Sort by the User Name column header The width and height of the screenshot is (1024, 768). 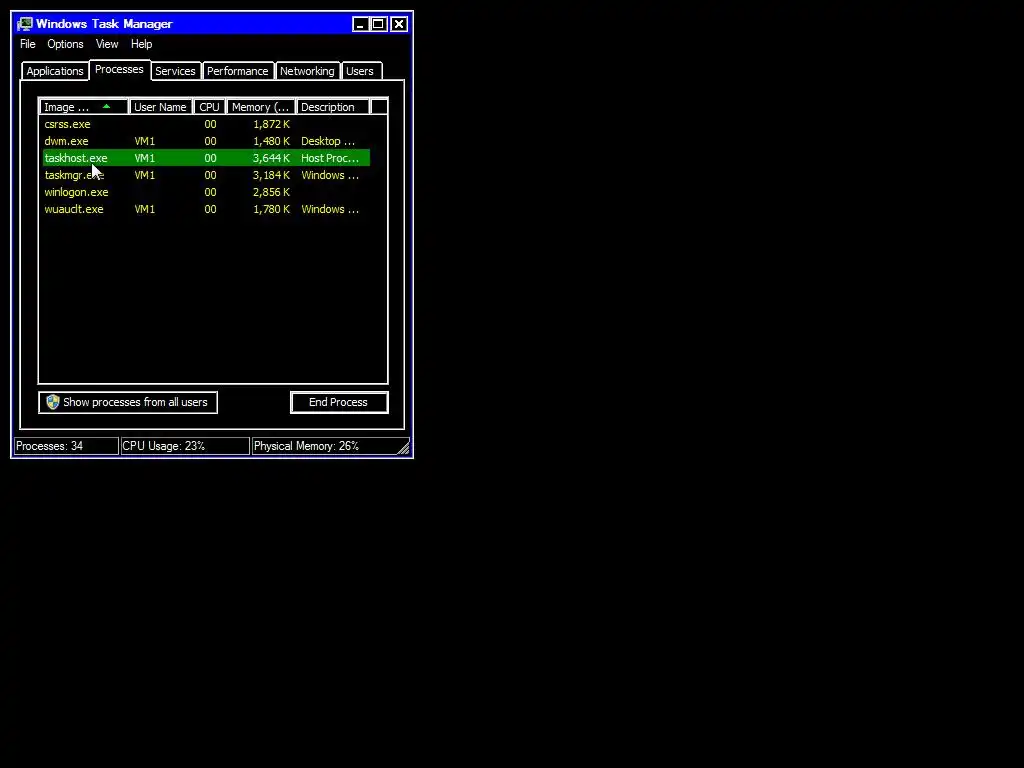click(160, 107)
